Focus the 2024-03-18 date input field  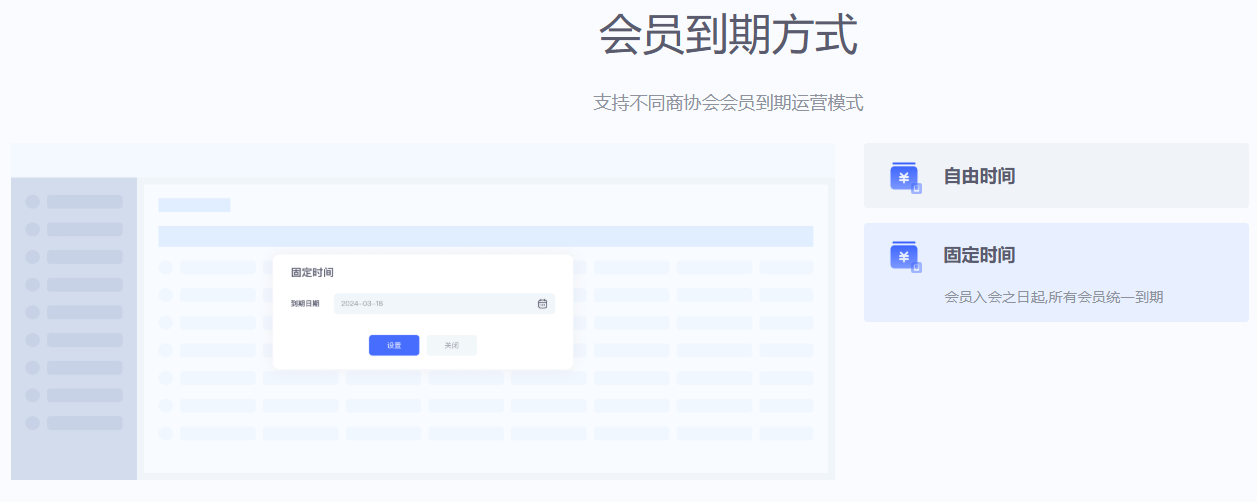430,304
